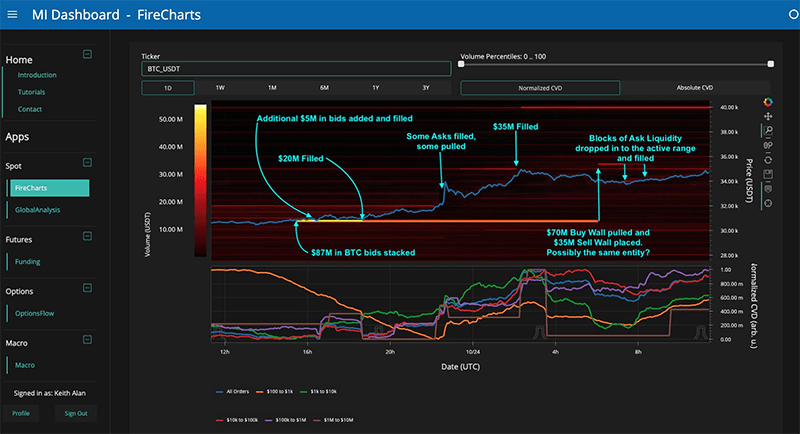Save chart using the Save icon
800x434 pixels.
coord(767,174)
